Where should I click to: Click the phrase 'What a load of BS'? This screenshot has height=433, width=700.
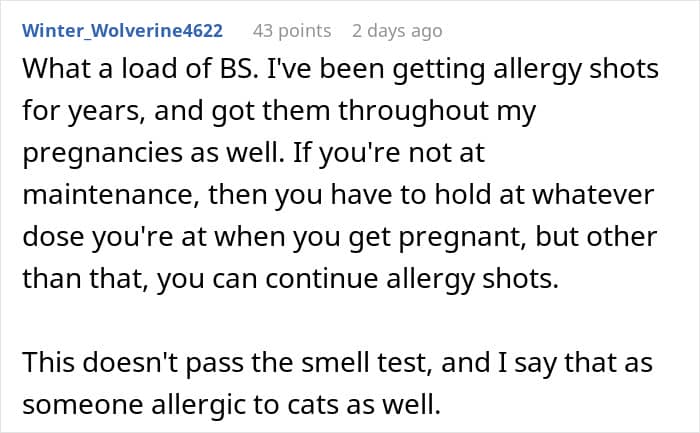(139, 69)
